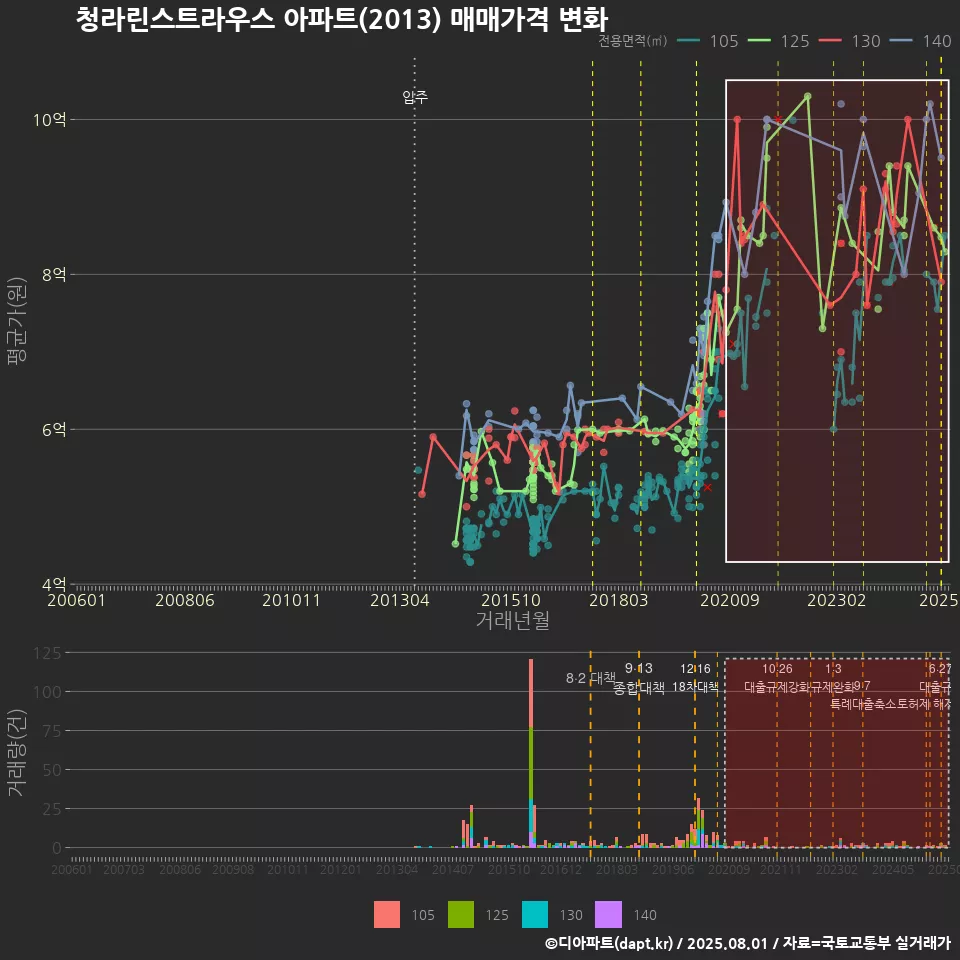The image size is (960, 960).
Task: Click the tallest trading volume bar
Action: (x=531, y=753)
